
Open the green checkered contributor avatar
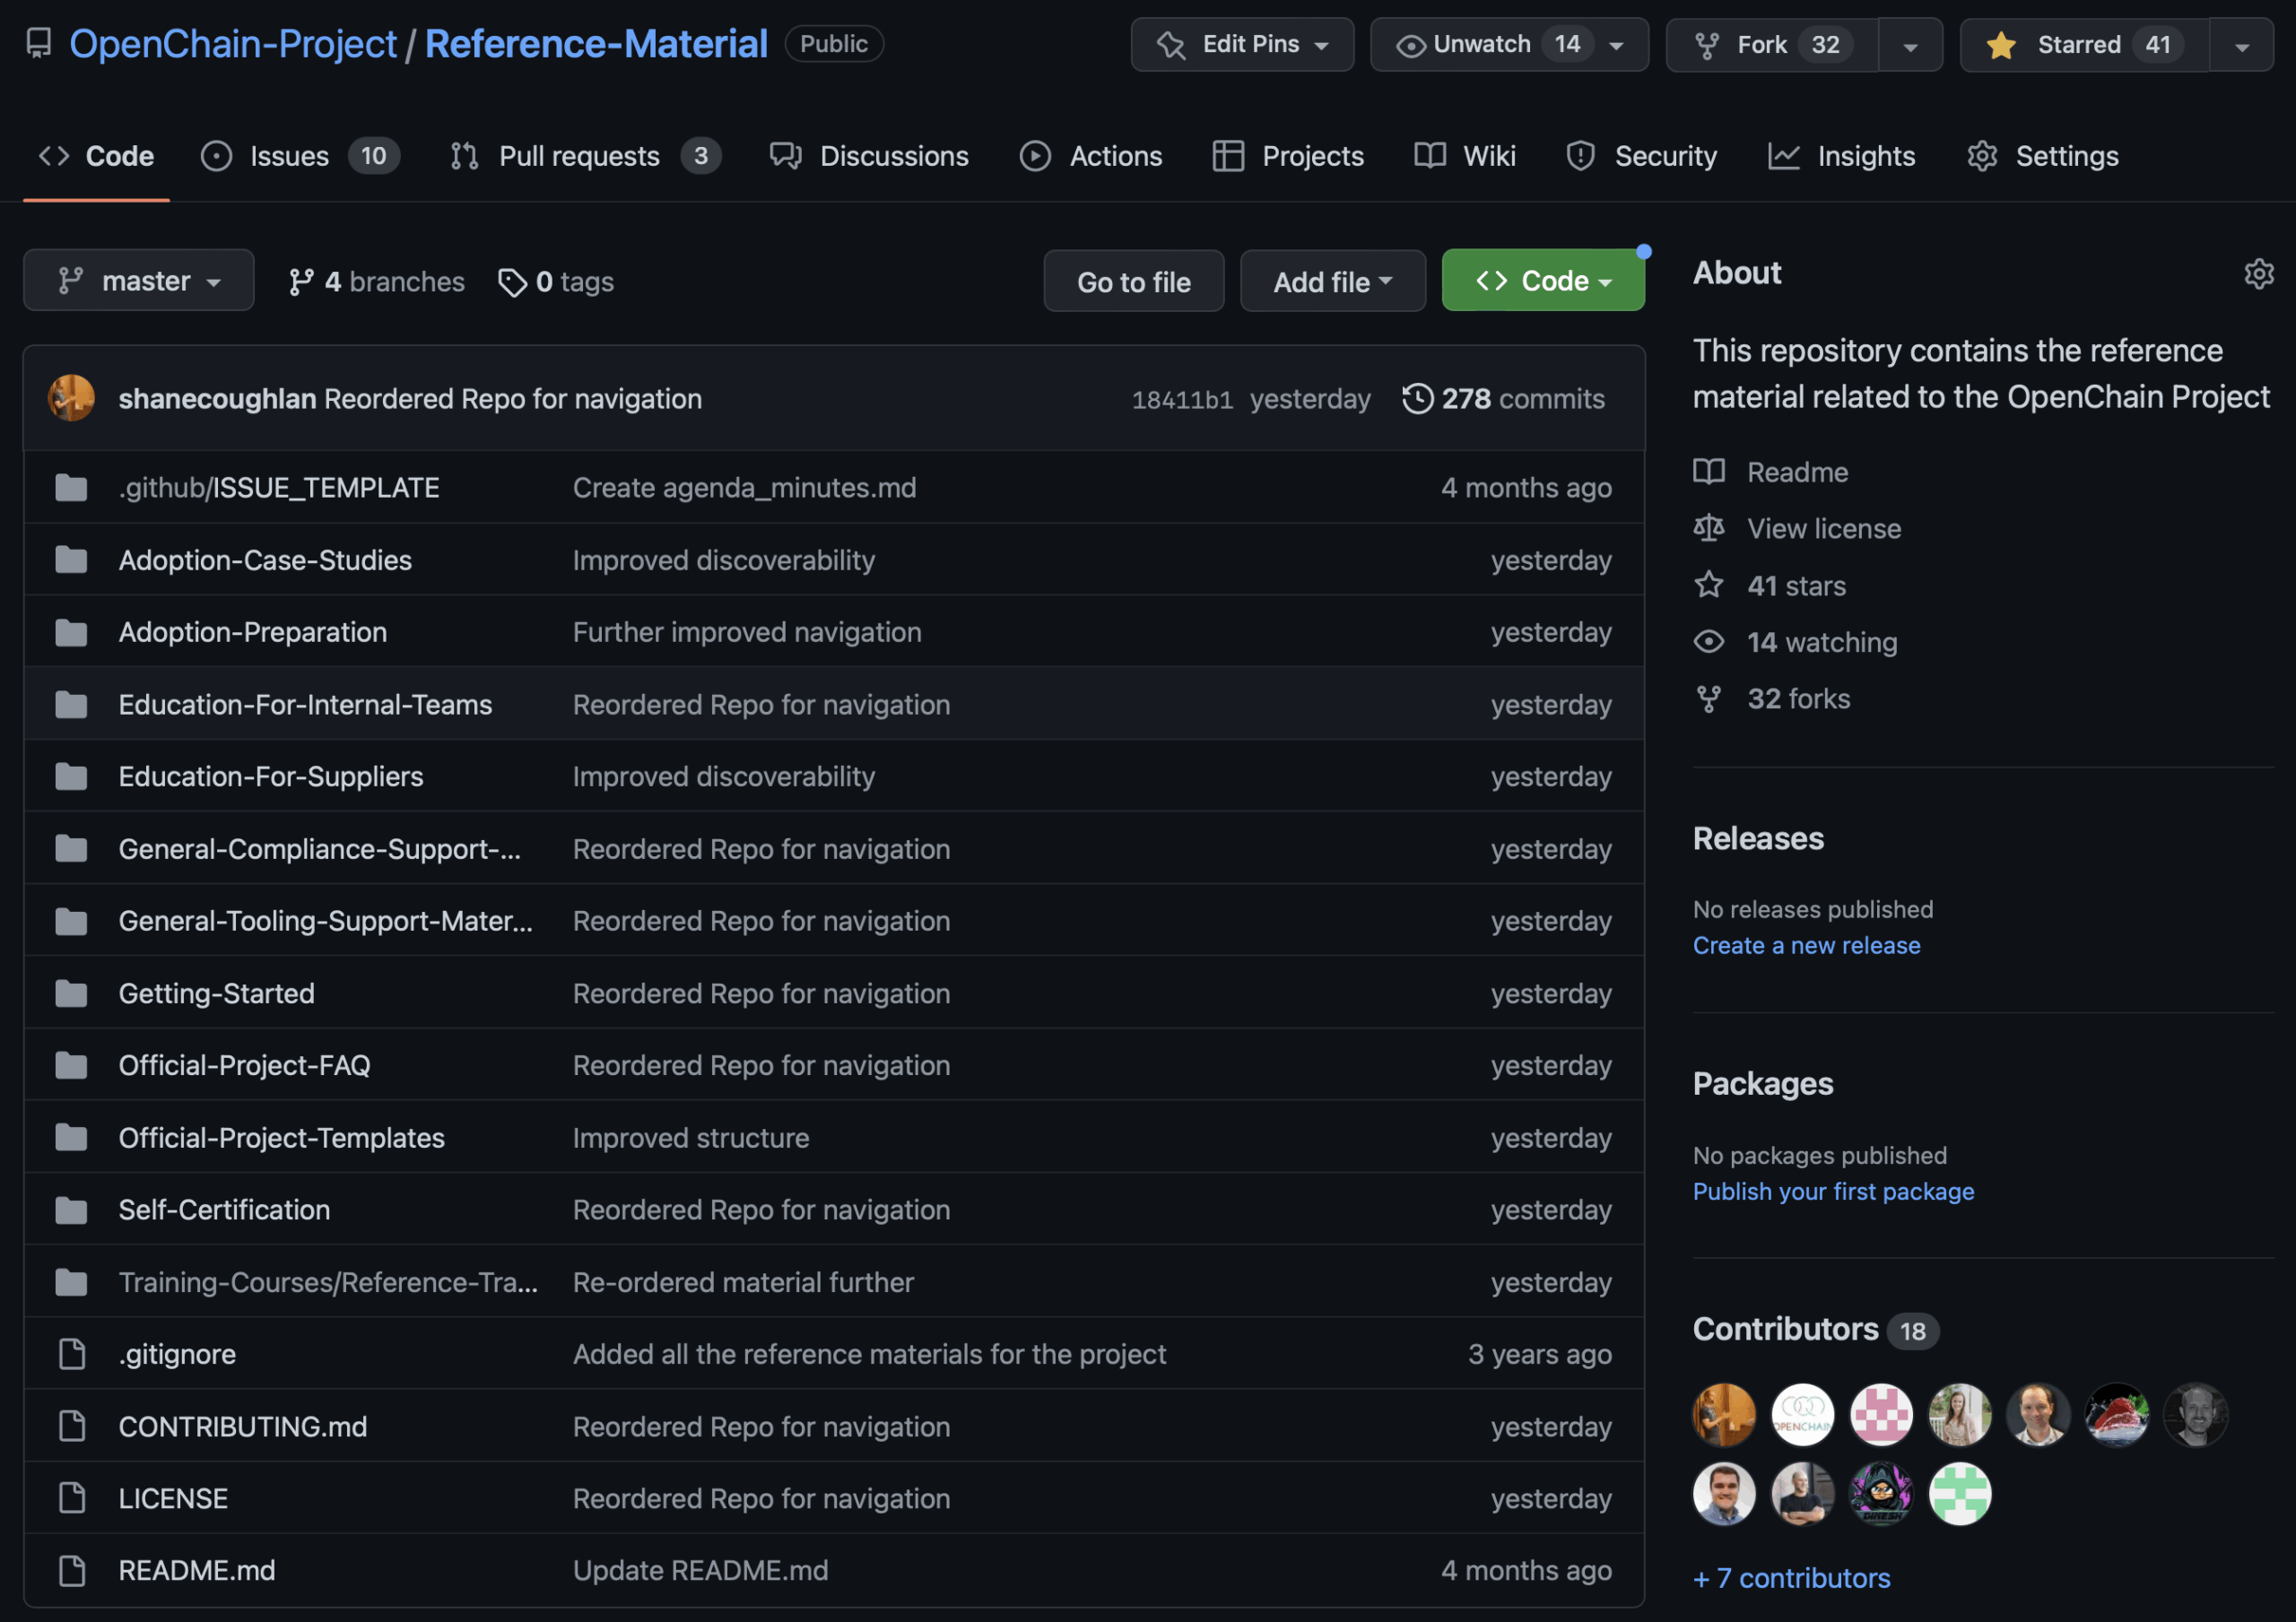pos(1959,1493)
